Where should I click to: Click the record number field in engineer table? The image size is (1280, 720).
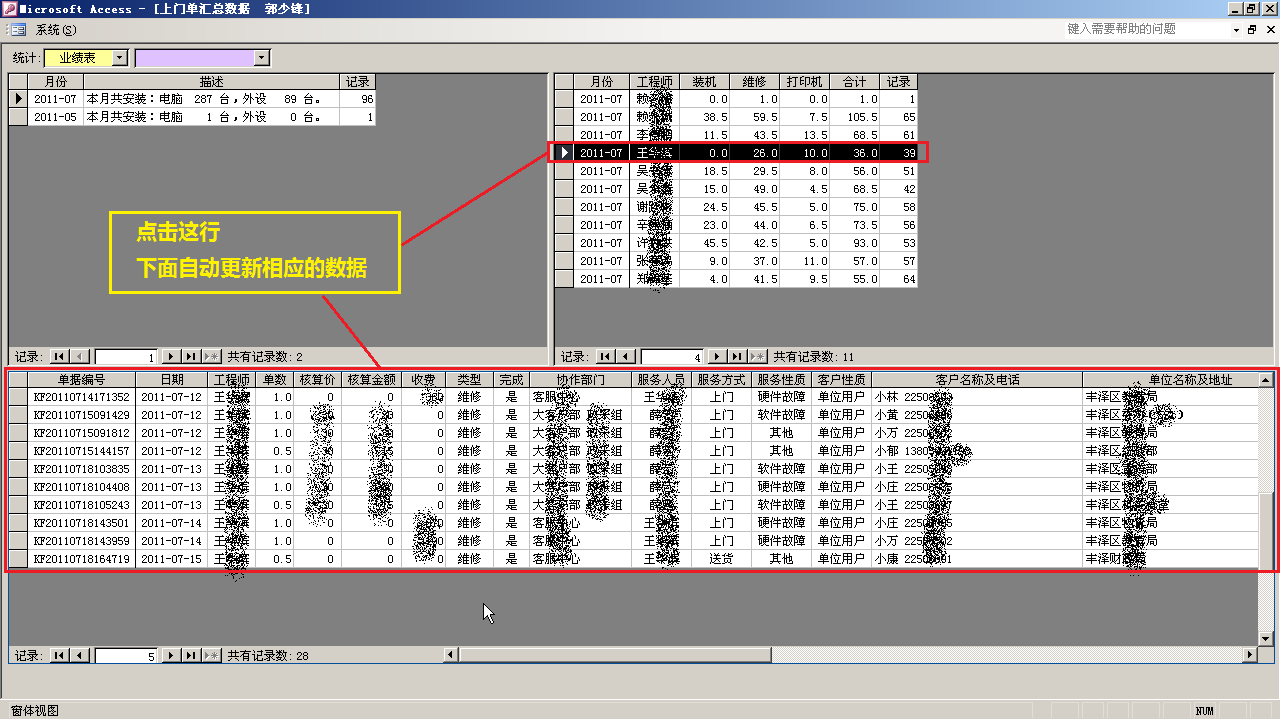(672, 357)
